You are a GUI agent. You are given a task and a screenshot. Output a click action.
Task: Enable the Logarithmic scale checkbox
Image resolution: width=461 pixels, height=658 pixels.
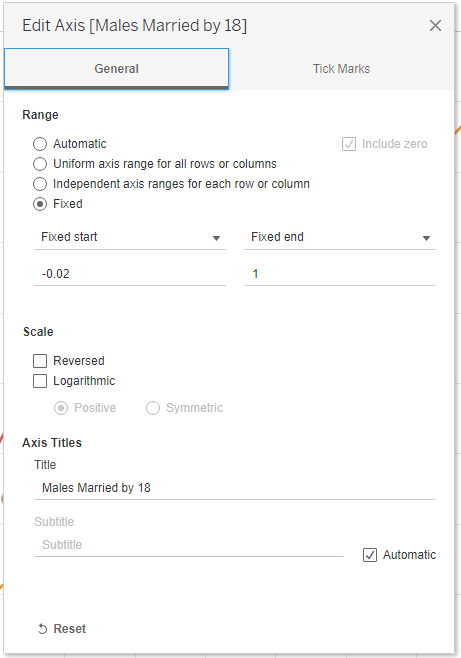tap(40, 381)
